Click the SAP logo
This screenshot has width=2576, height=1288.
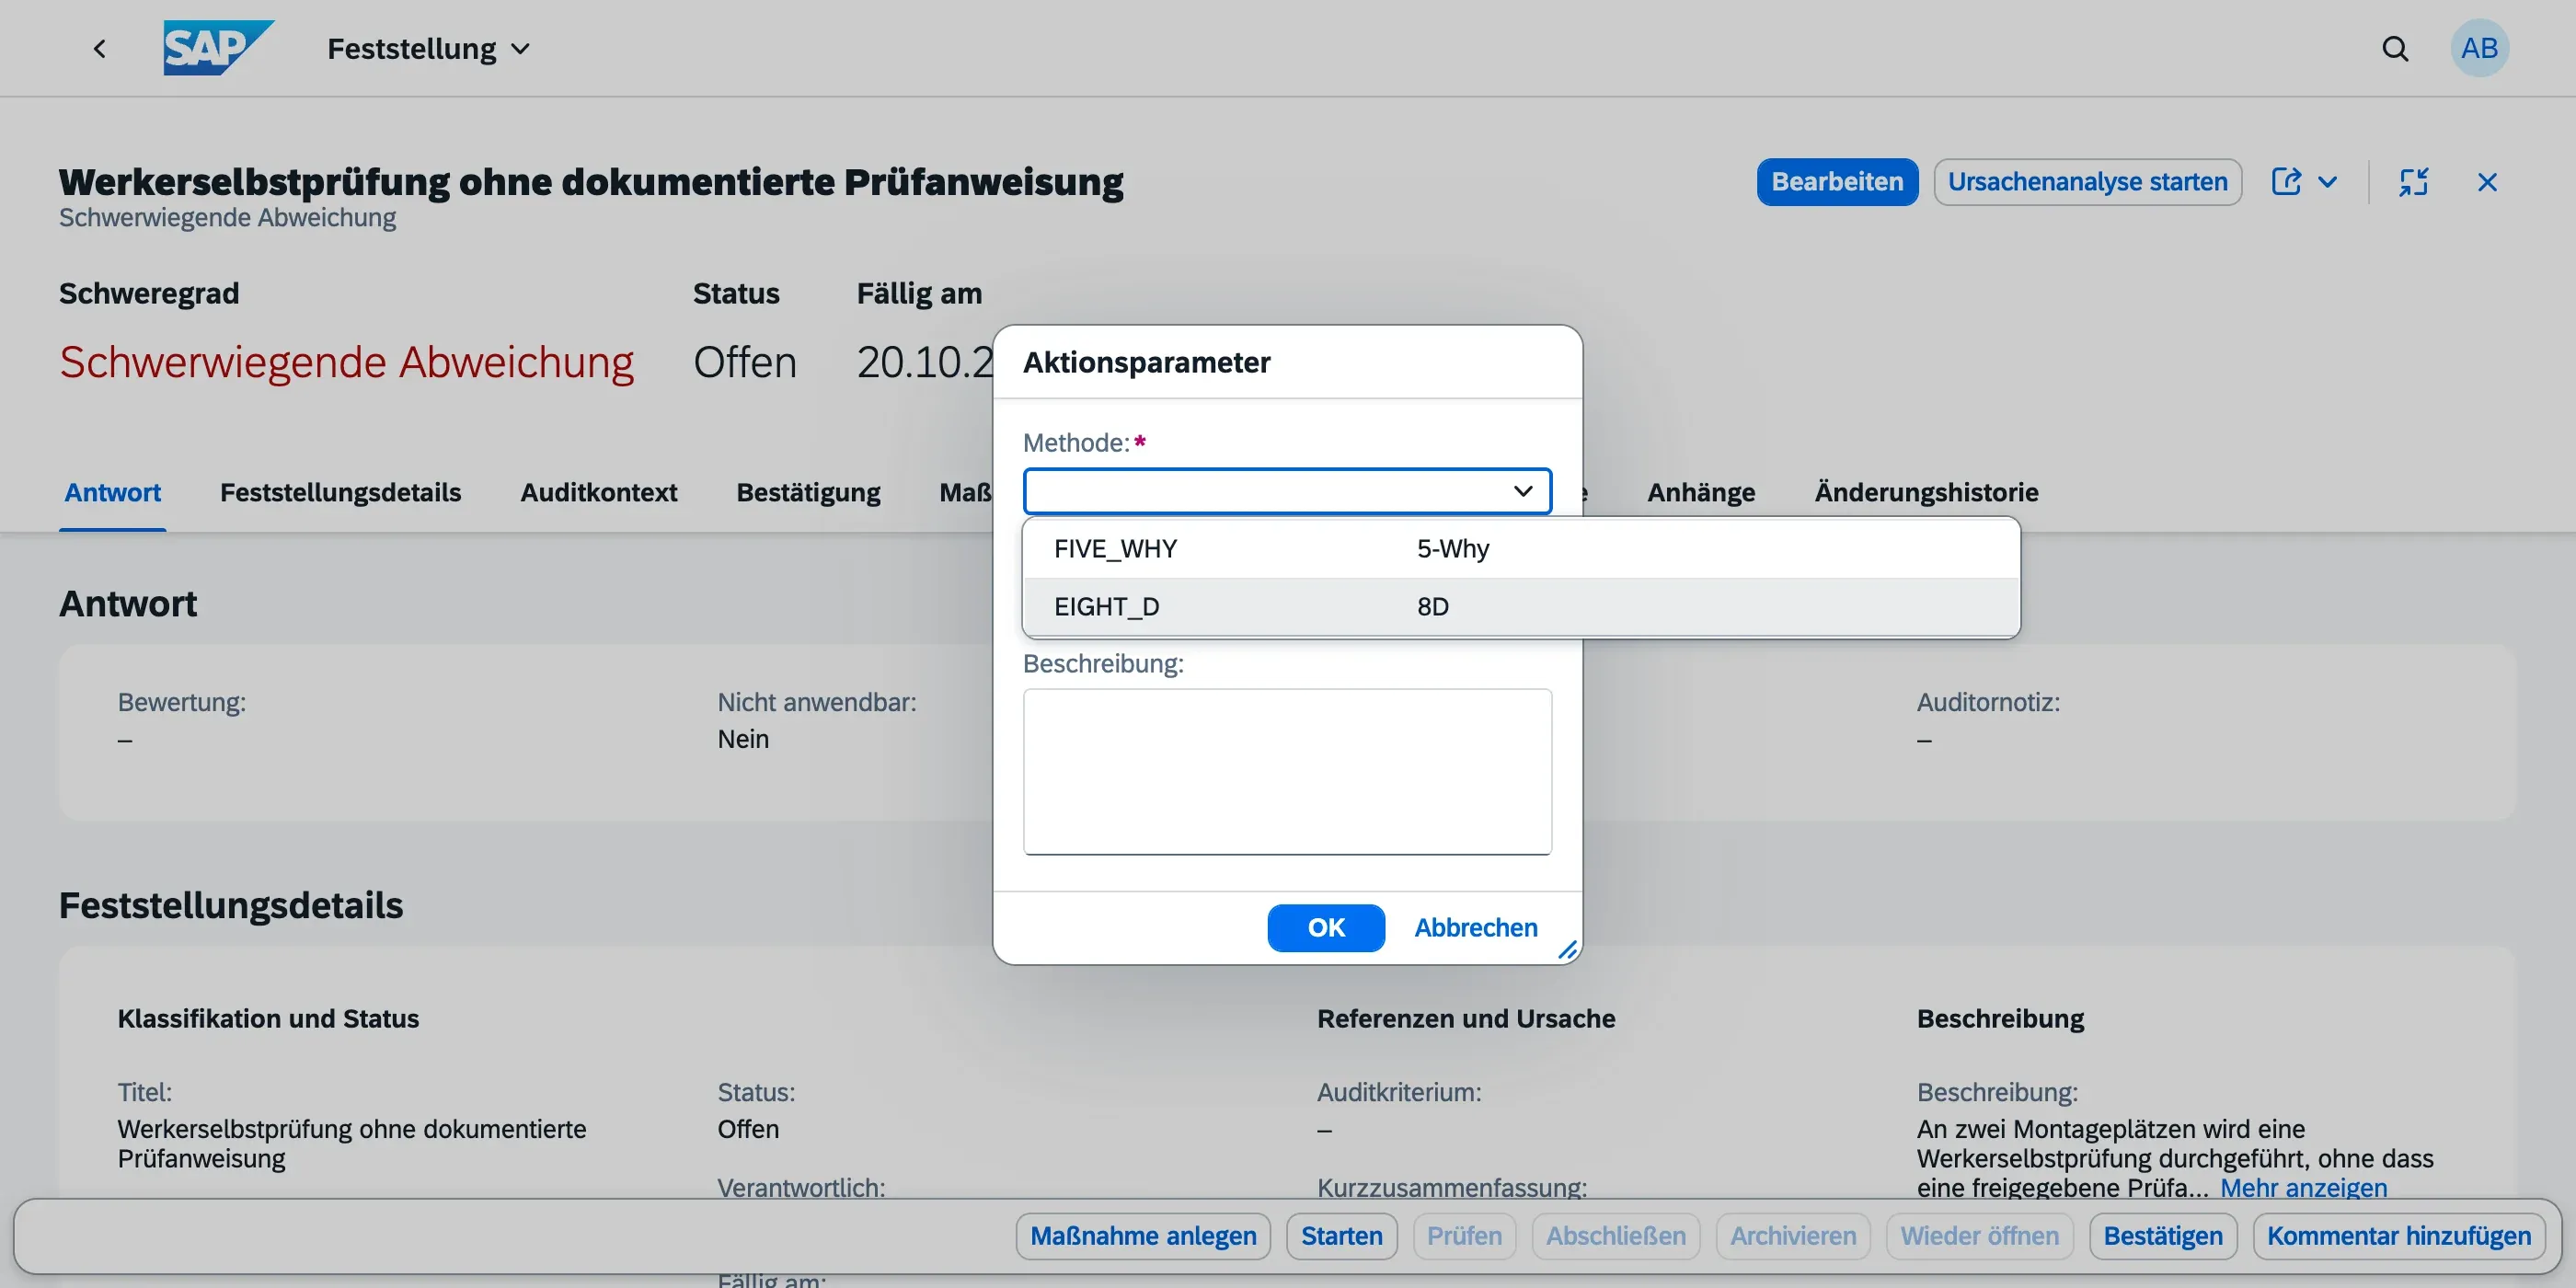point(219,48)
